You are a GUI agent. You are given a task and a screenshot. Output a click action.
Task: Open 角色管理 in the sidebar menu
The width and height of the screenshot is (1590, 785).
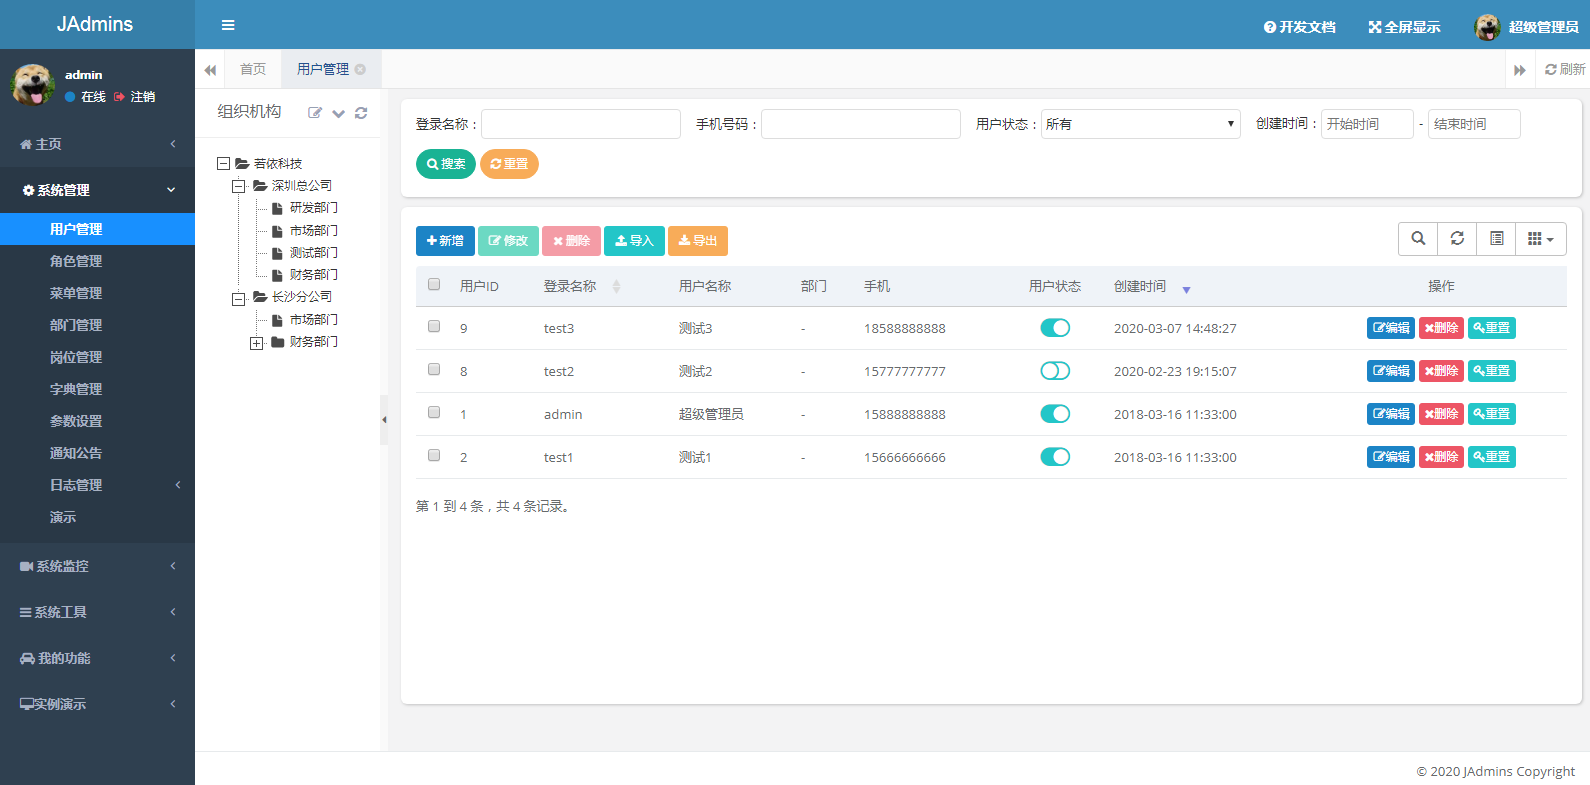(76, 261)
